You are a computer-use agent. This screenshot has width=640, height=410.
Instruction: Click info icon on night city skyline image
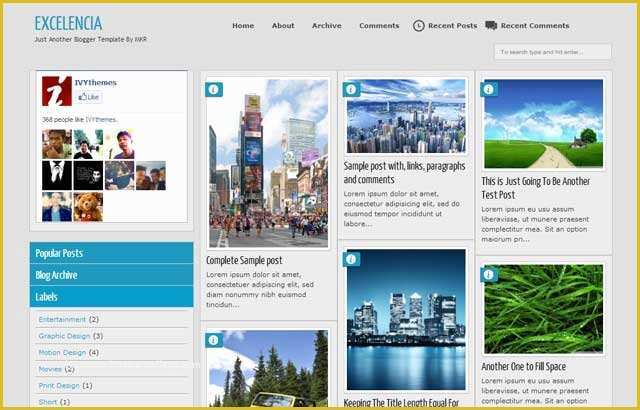click(x=351, y=259)
